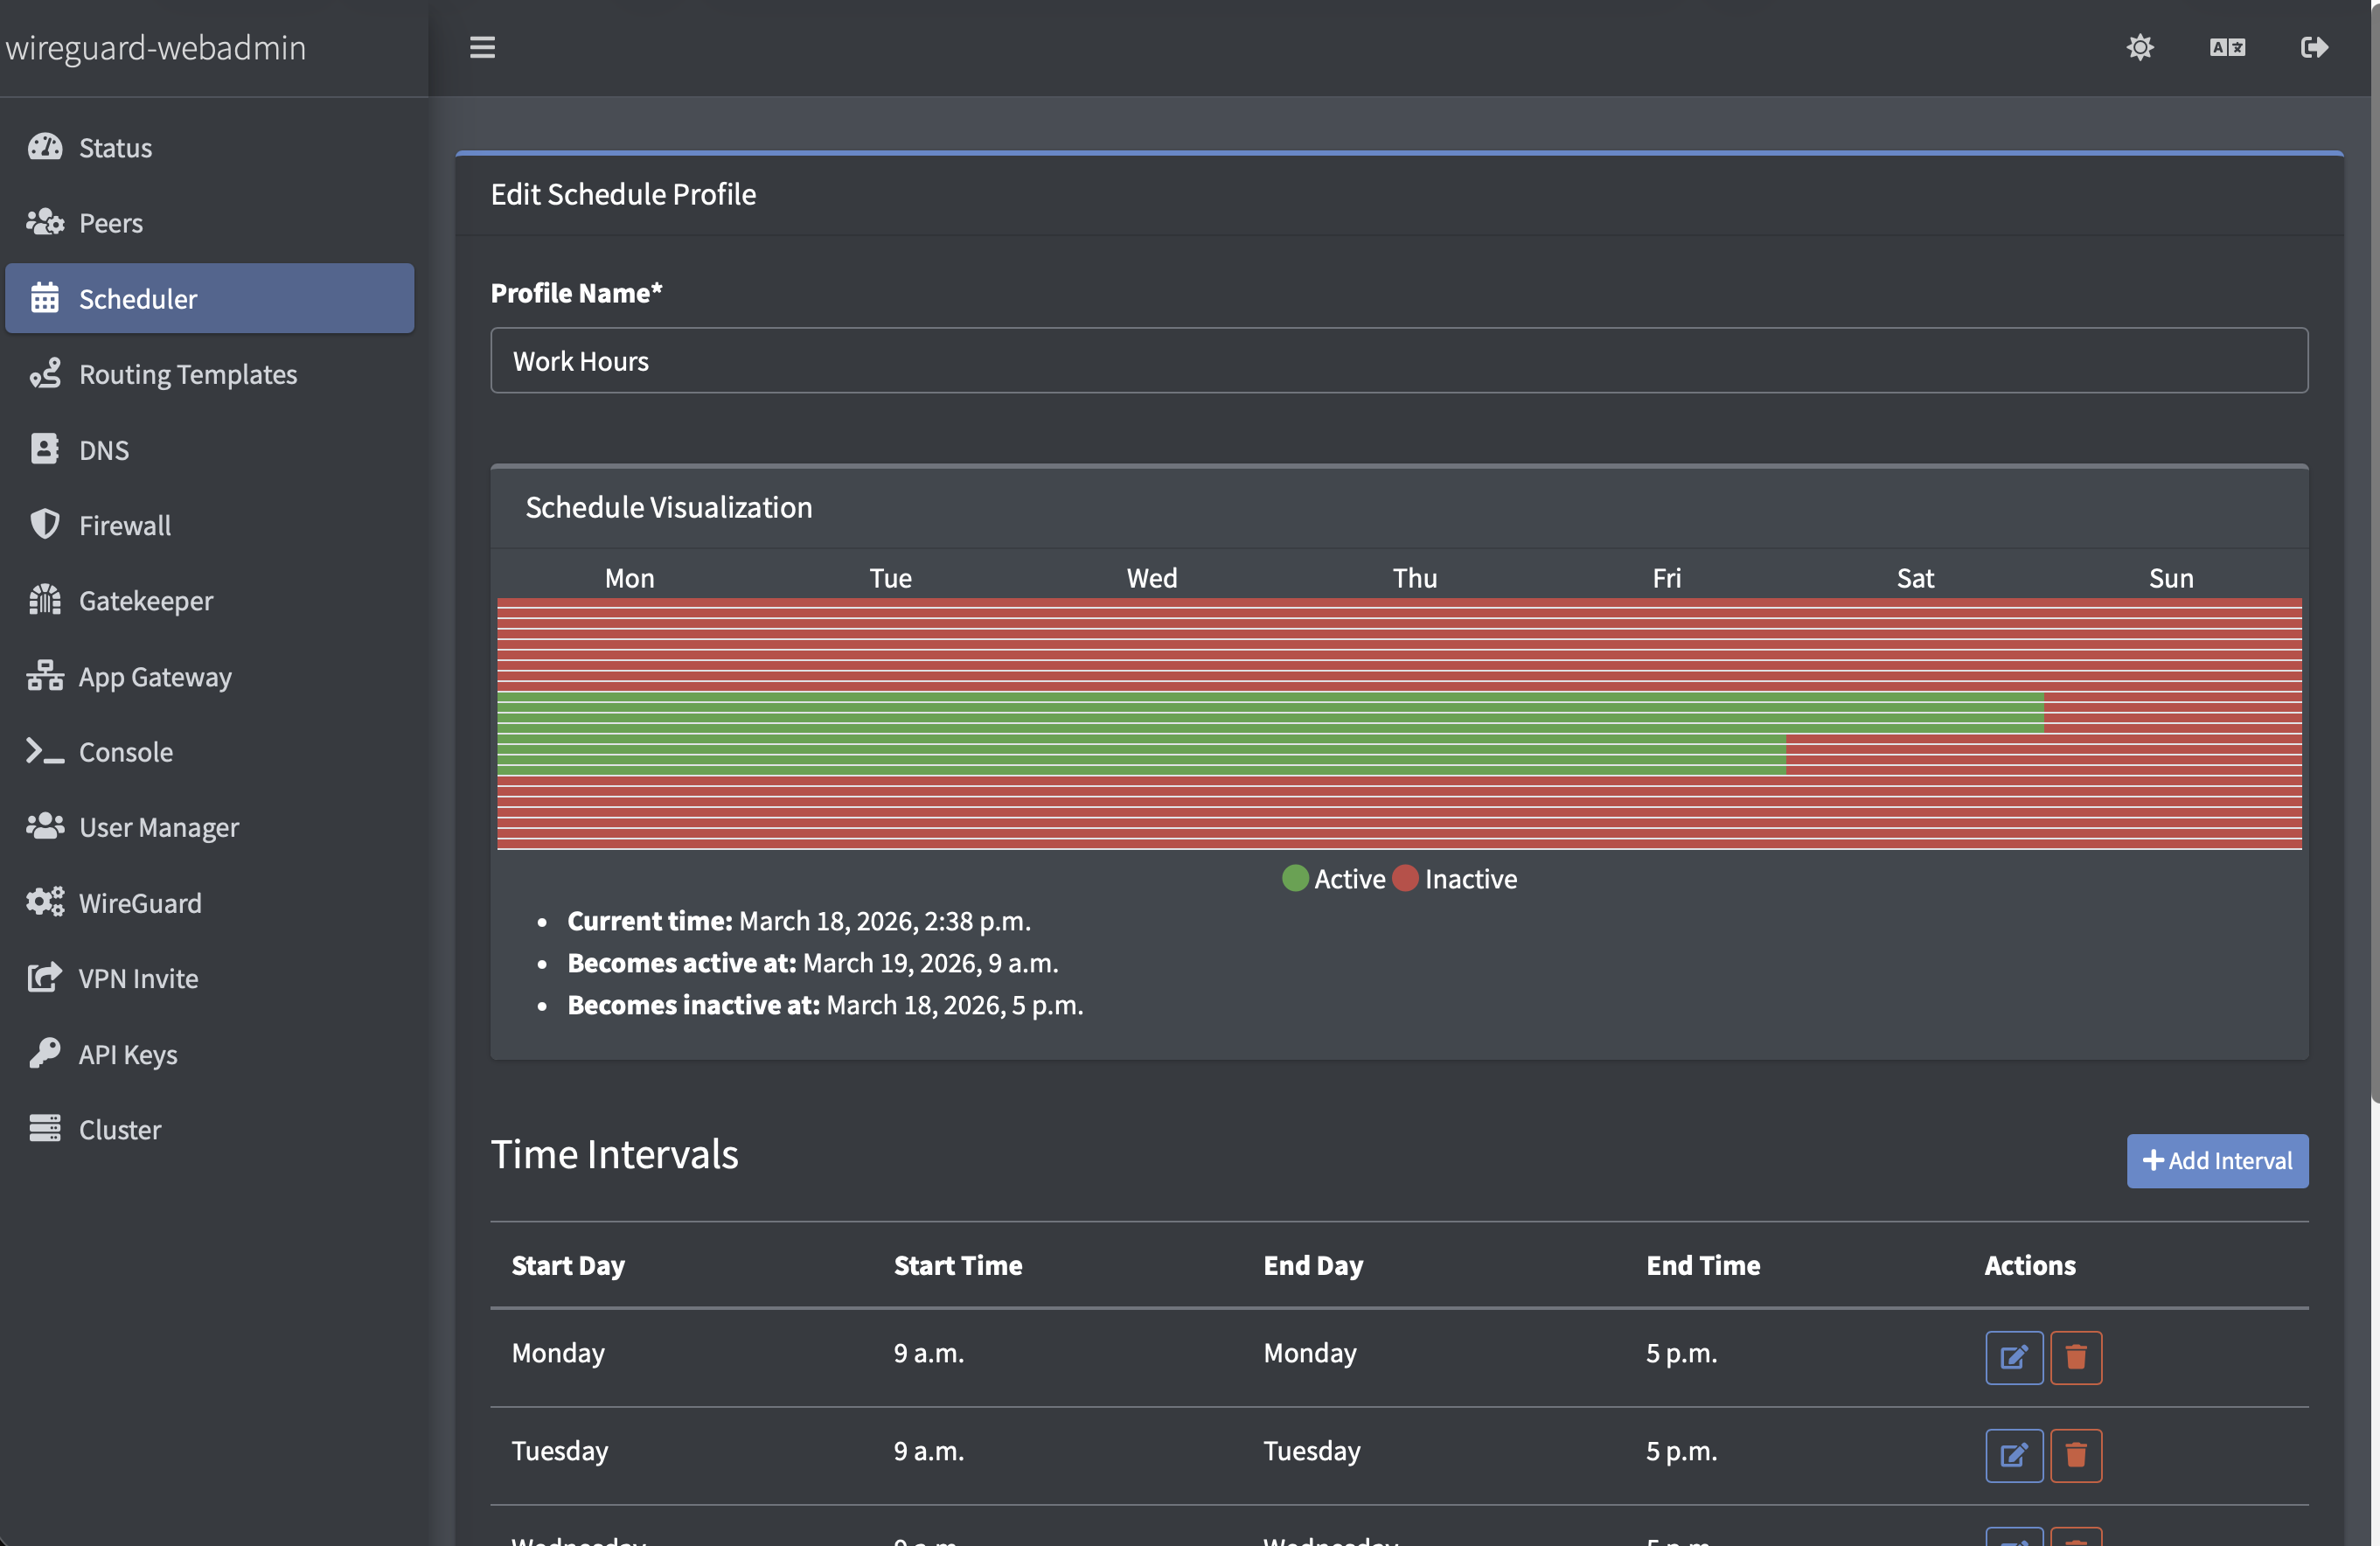
Task: Open User Manager
Action: tap(159, 827)
